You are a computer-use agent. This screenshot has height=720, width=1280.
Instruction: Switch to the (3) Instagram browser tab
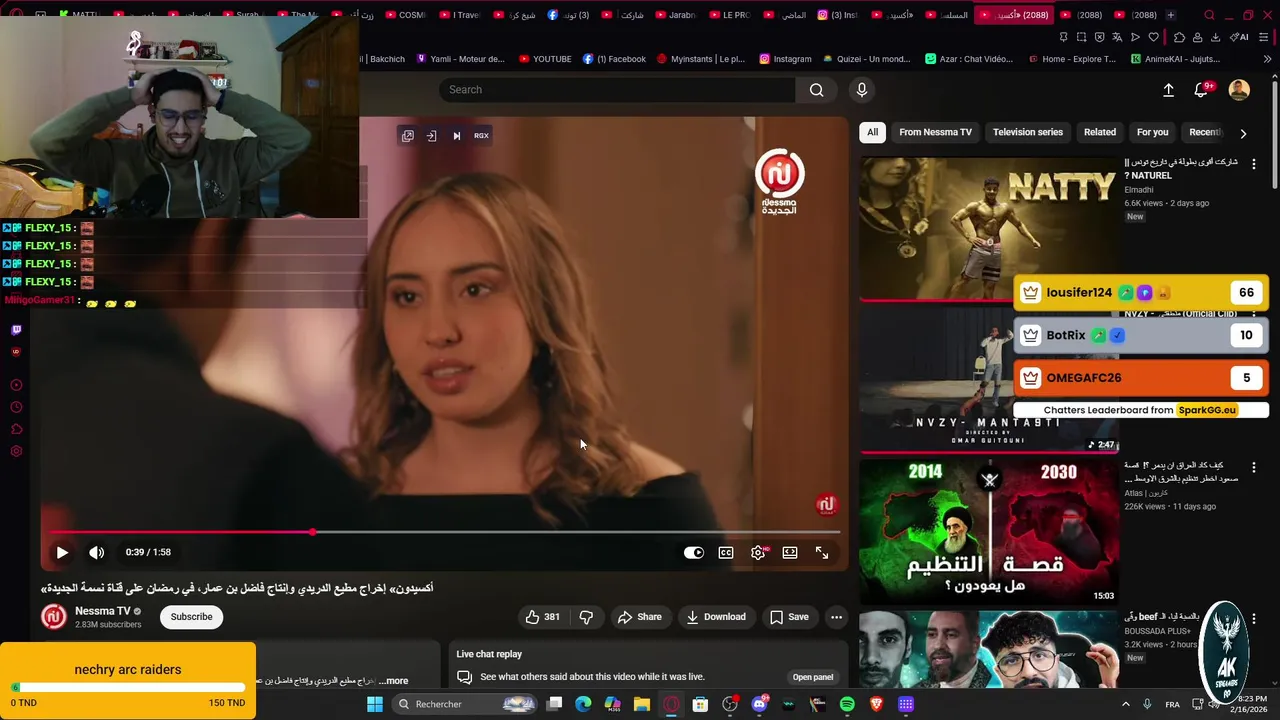click(837, 15)
